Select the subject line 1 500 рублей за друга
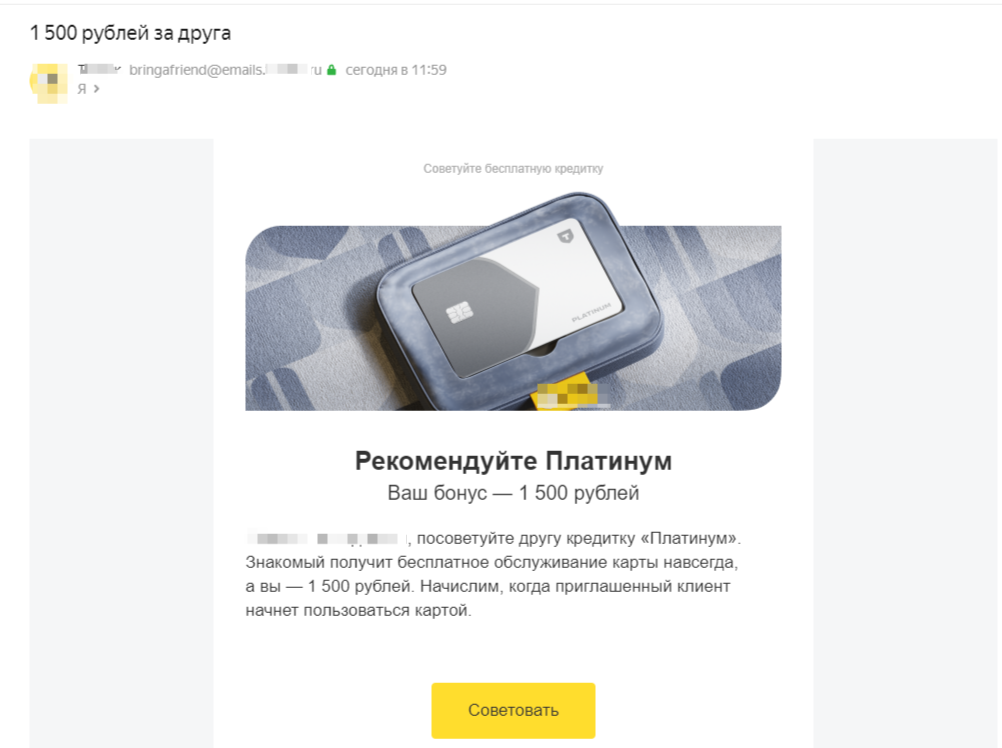 130,33
